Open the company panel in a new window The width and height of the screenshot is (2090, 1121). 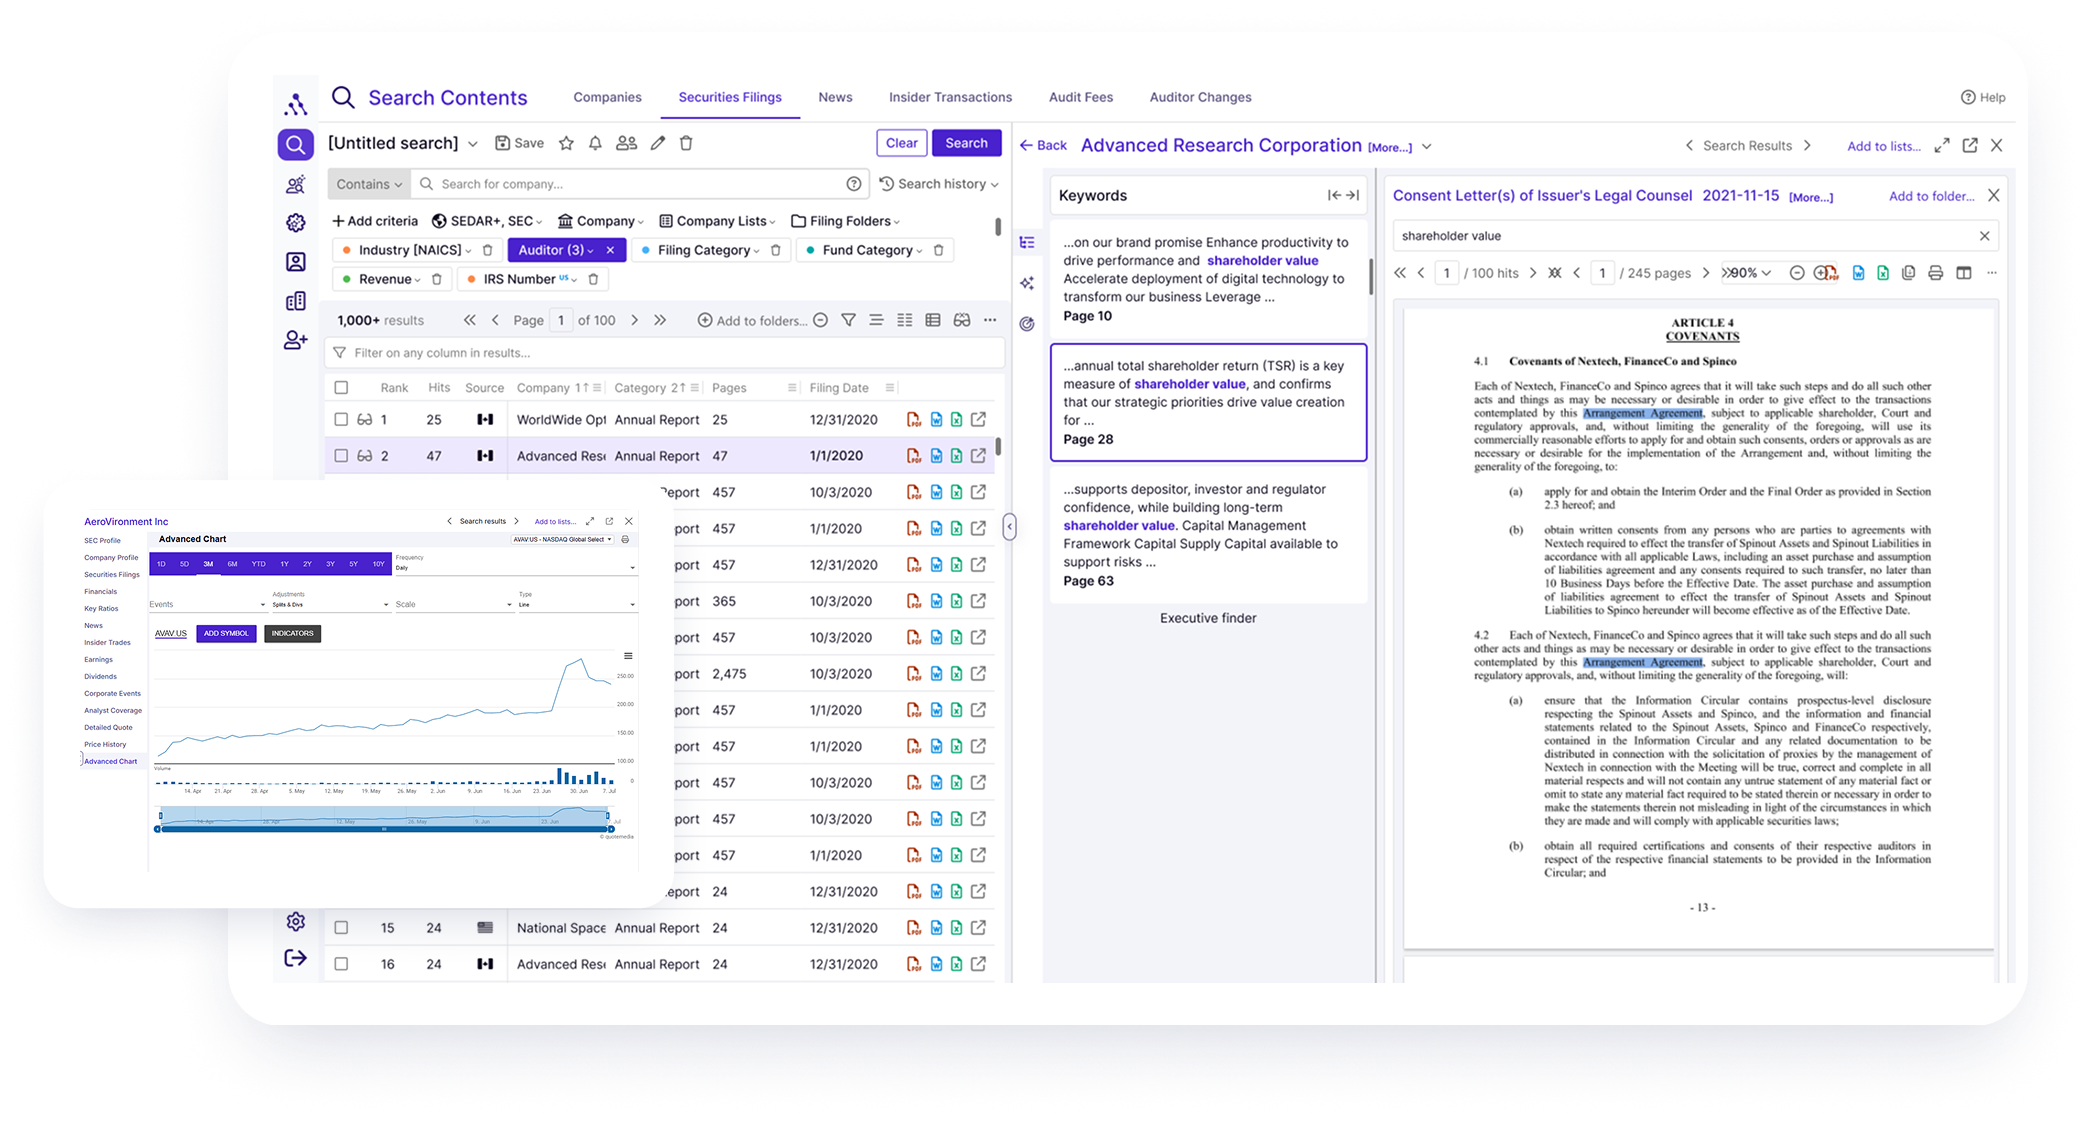[x=1970, y=146]
